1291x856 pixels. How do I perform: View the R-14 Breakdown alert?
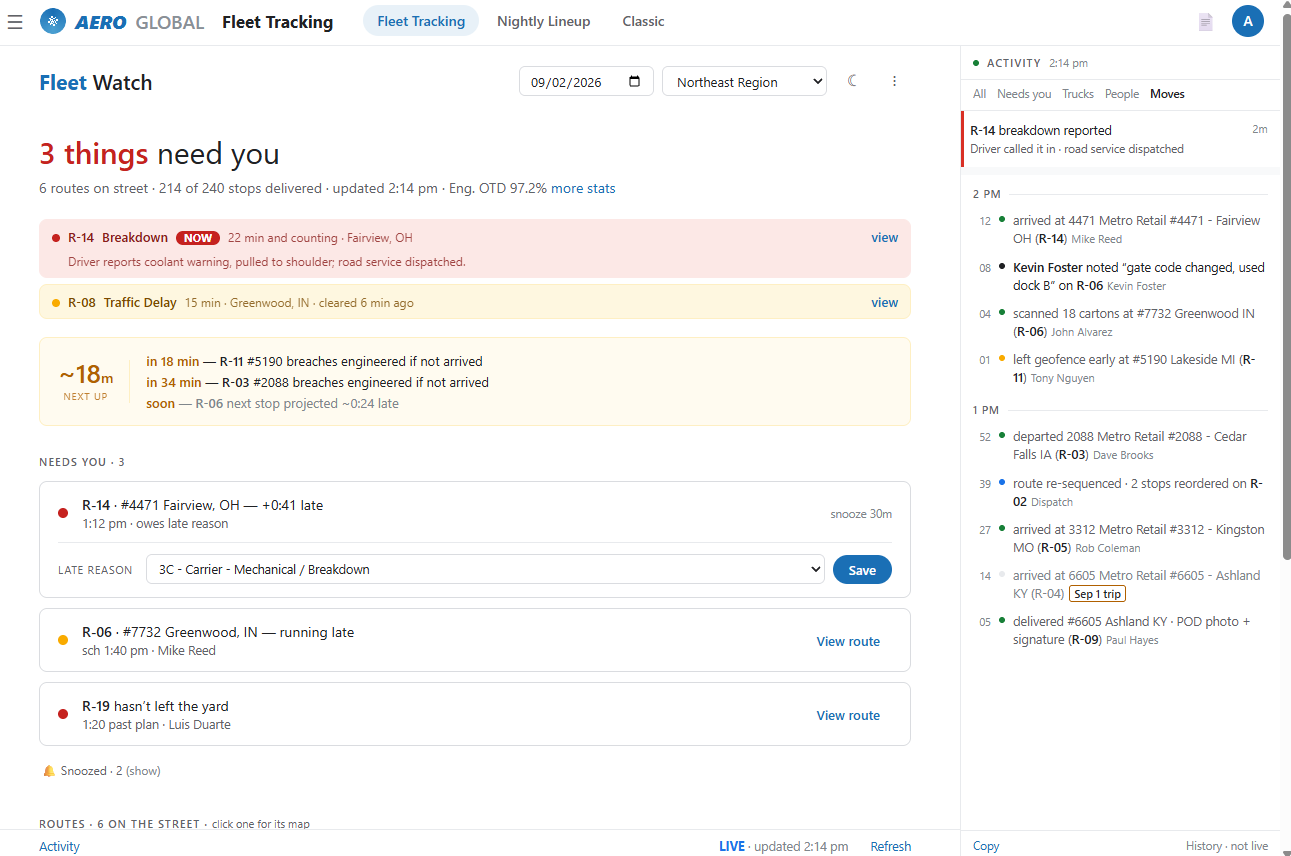884,238
